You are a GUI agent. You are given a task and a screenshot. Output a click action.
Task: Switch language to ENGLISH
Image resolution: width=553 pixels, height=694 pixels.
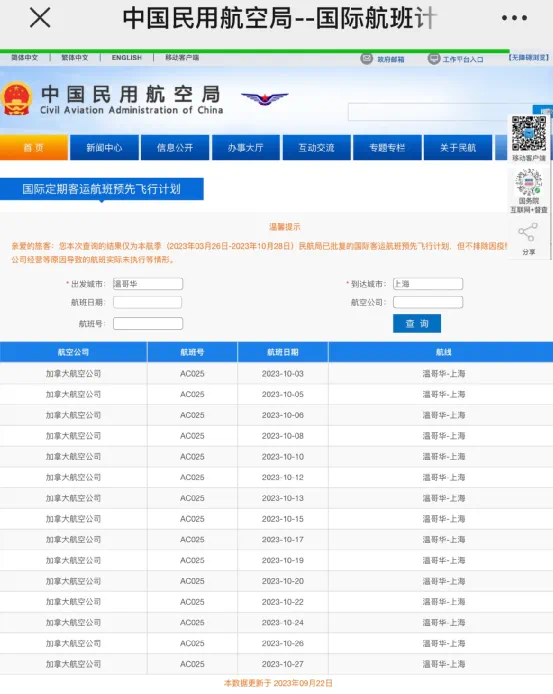pos(127,58)
